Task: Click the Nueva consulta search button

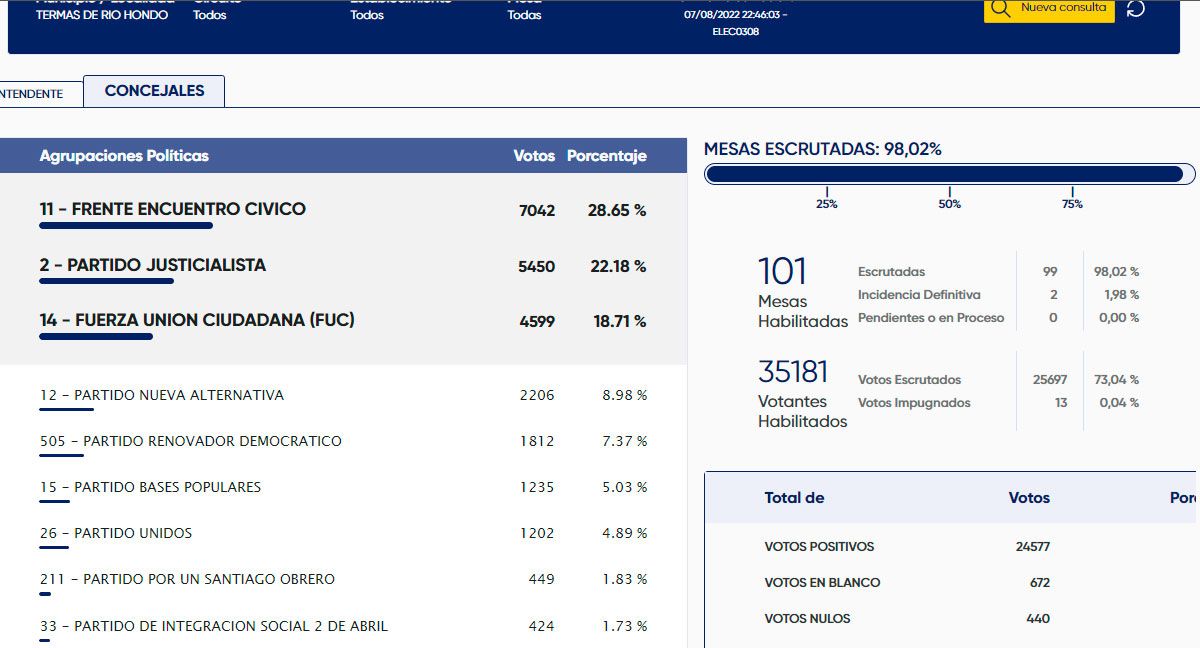Action: [1049, 9]
